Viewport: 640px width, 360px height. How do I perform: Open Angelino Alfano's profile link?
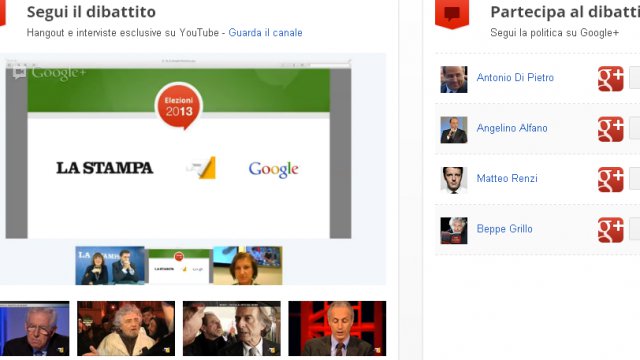point(512,128)
